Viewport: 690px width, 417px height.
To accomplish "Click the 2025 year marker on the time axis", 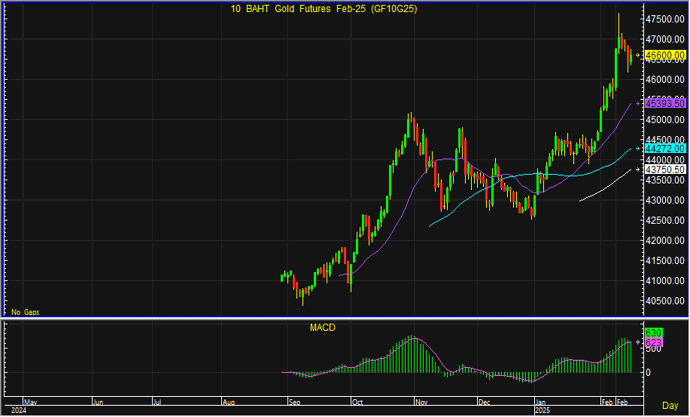I will tap(544, 410).
